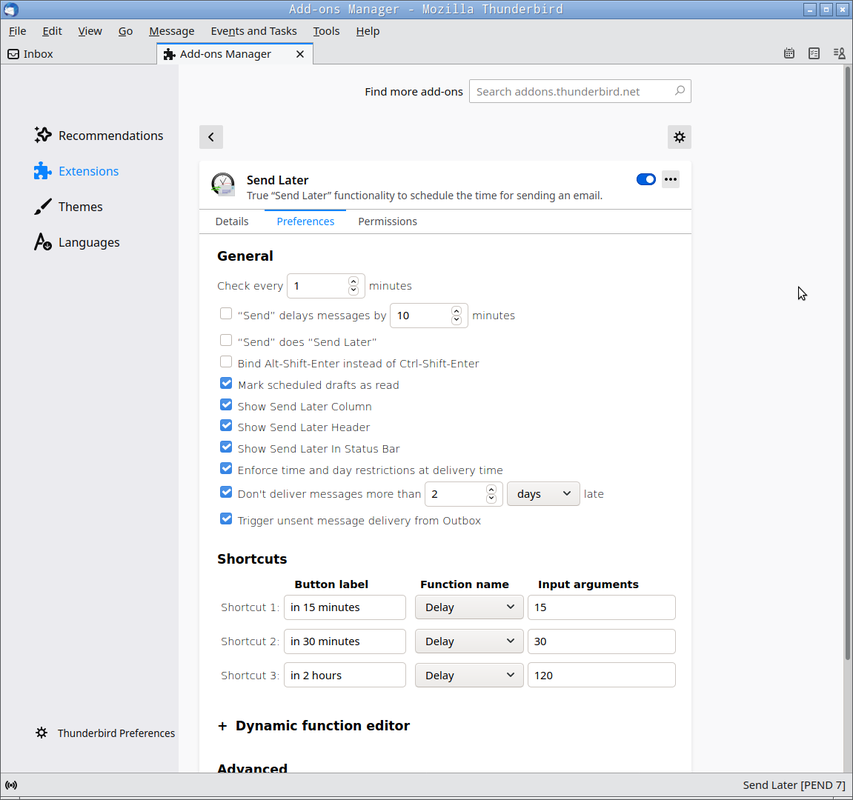Uncheck Mark scheduled drafts as read
Screen dimensions: 853x800
[226, 383]
